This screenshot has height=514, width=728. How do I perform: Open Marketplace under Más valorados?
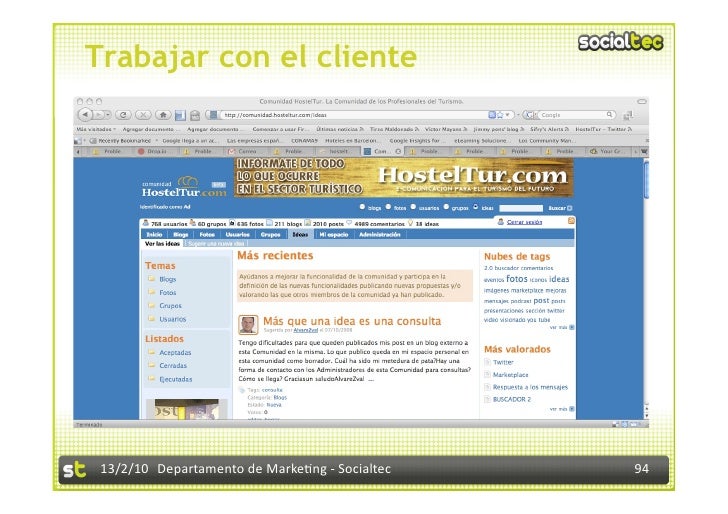point(510,375)
